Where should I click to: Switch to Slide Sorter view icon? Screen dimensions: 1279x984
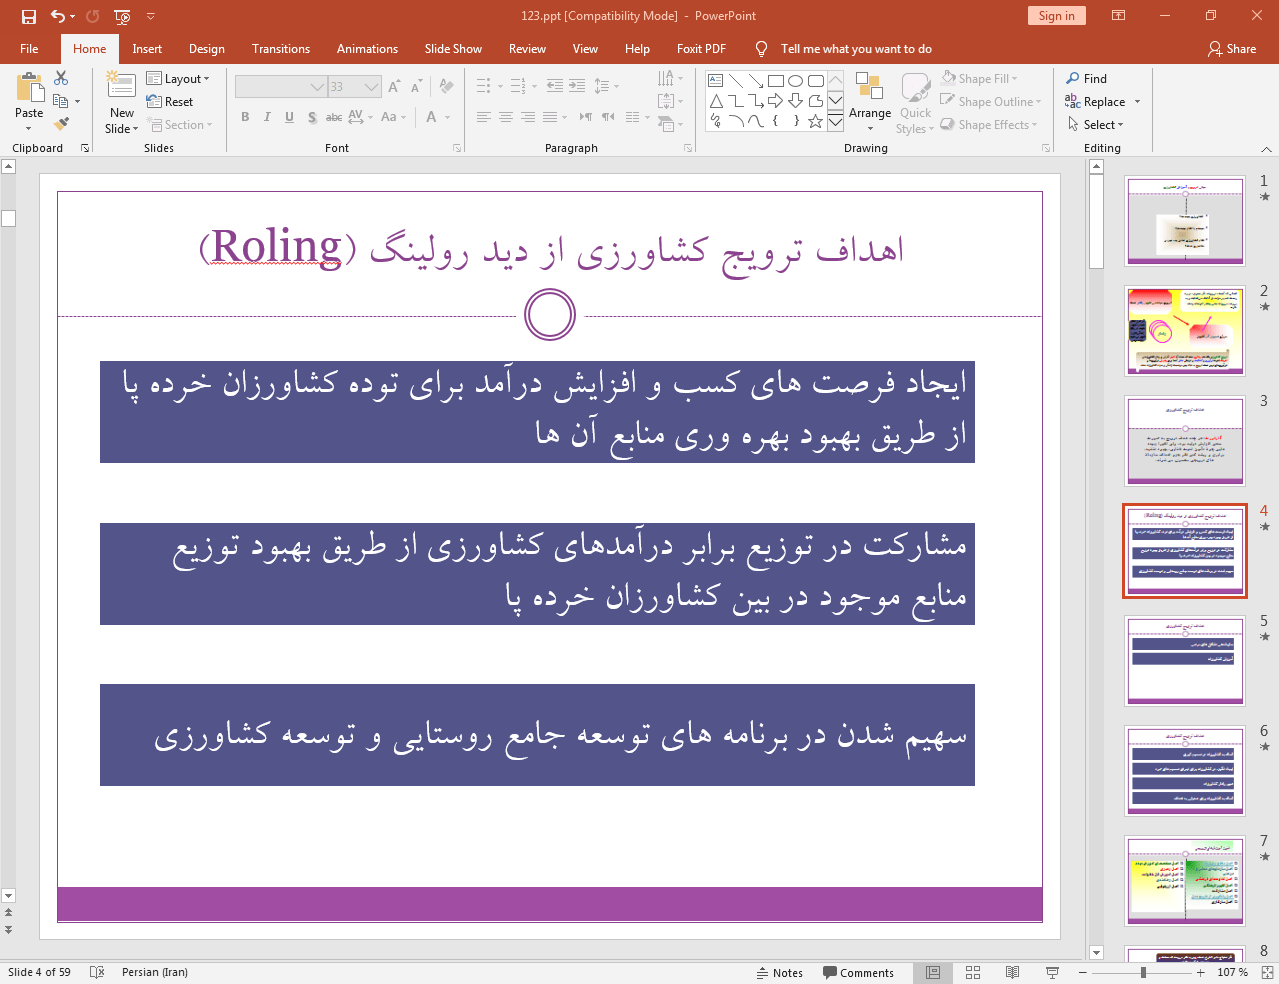click(973, 972)
